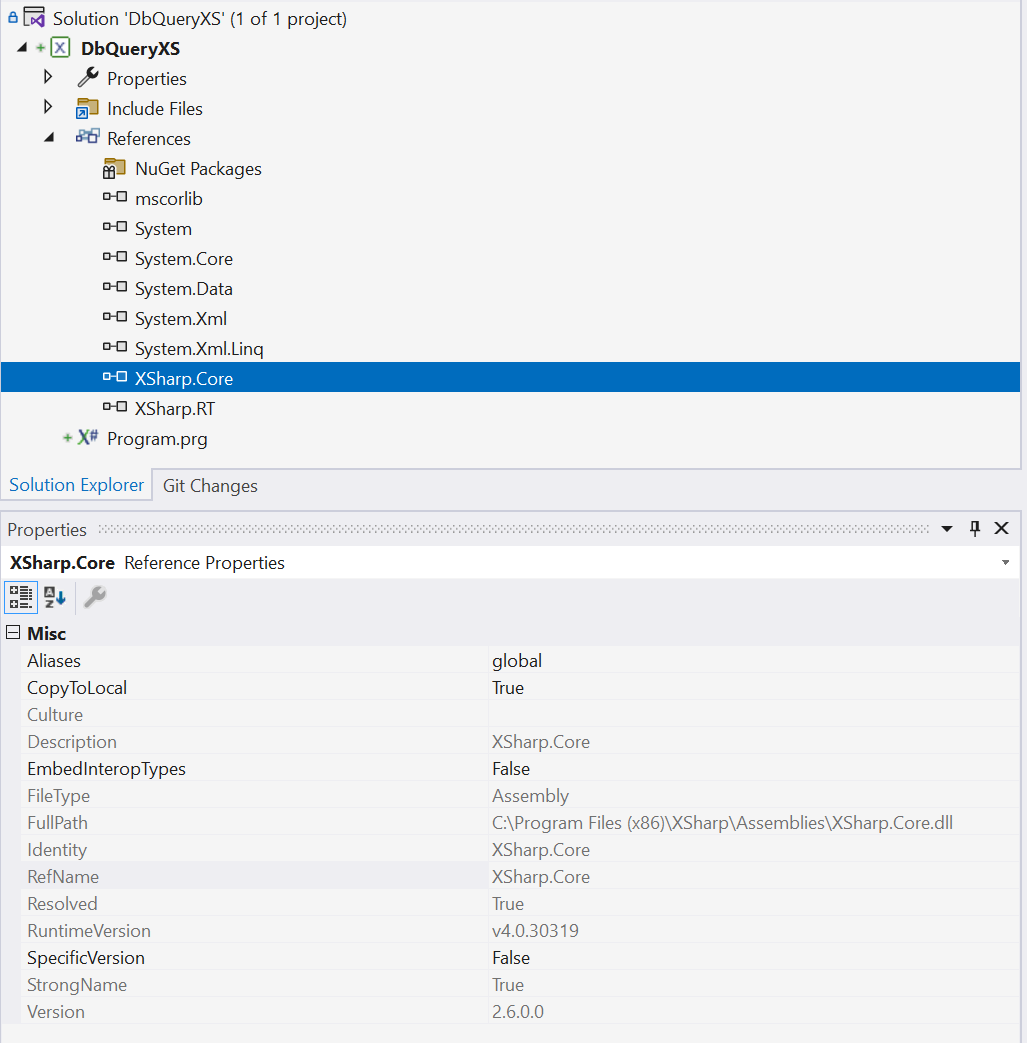
Task: Collapse the References node
Action: coord(49,138)
